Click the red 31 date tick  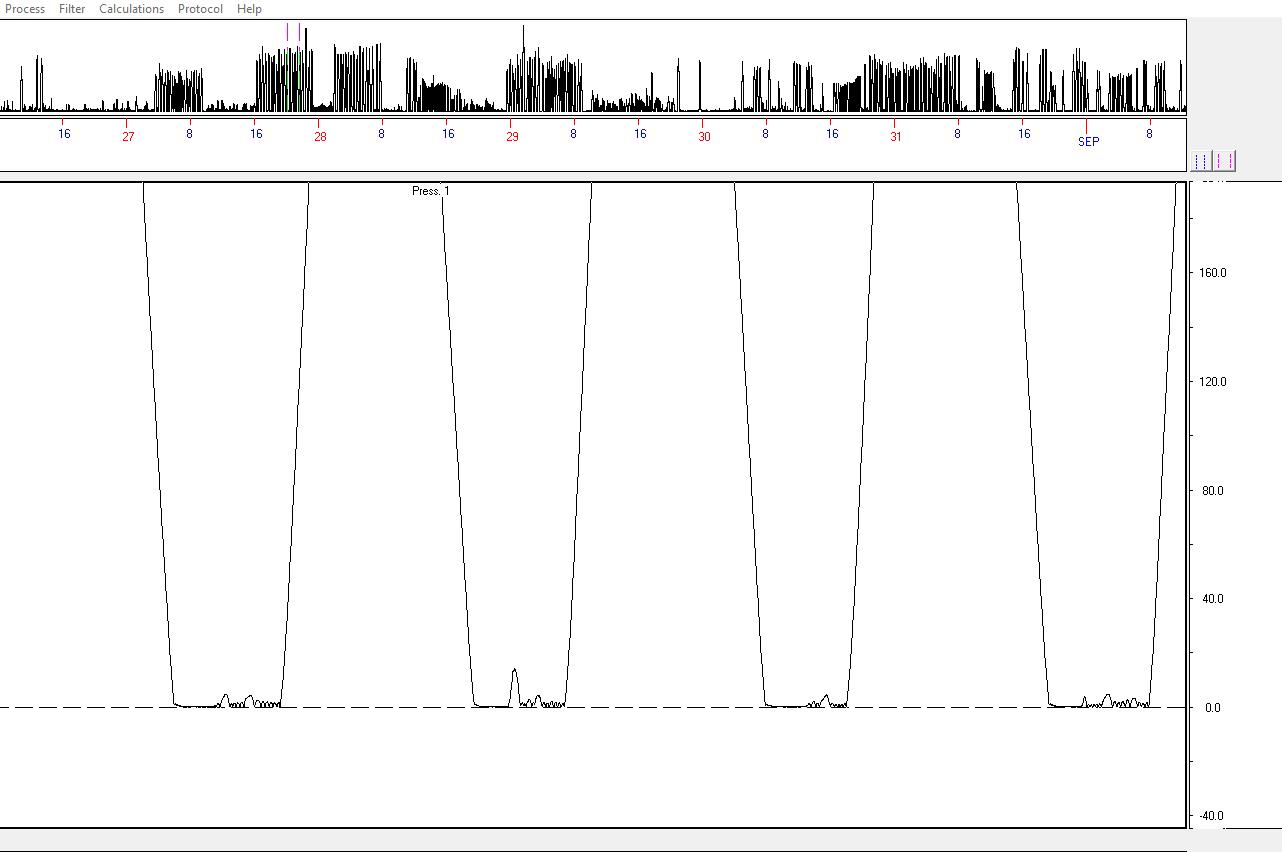pyautogui.click(x=896, y=137)
